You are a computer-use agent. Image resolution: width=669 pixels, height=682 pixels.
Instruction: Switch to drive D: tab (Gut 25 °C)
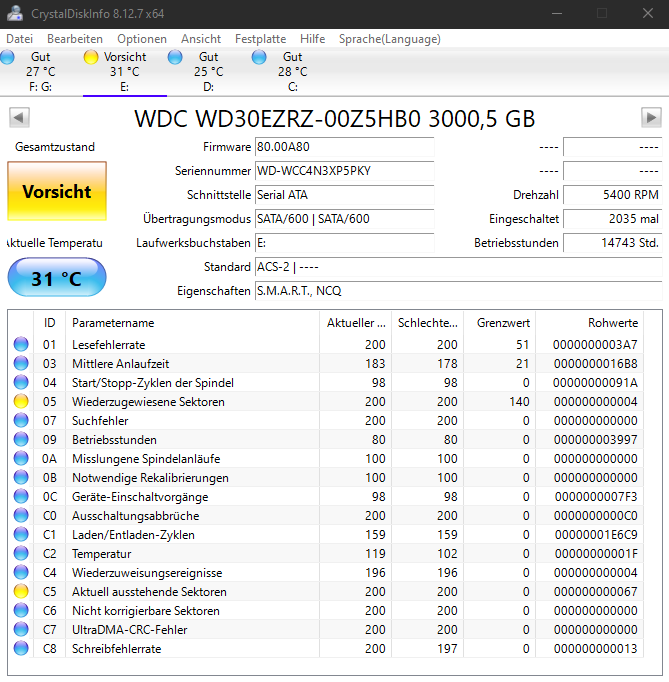(209, 72)
